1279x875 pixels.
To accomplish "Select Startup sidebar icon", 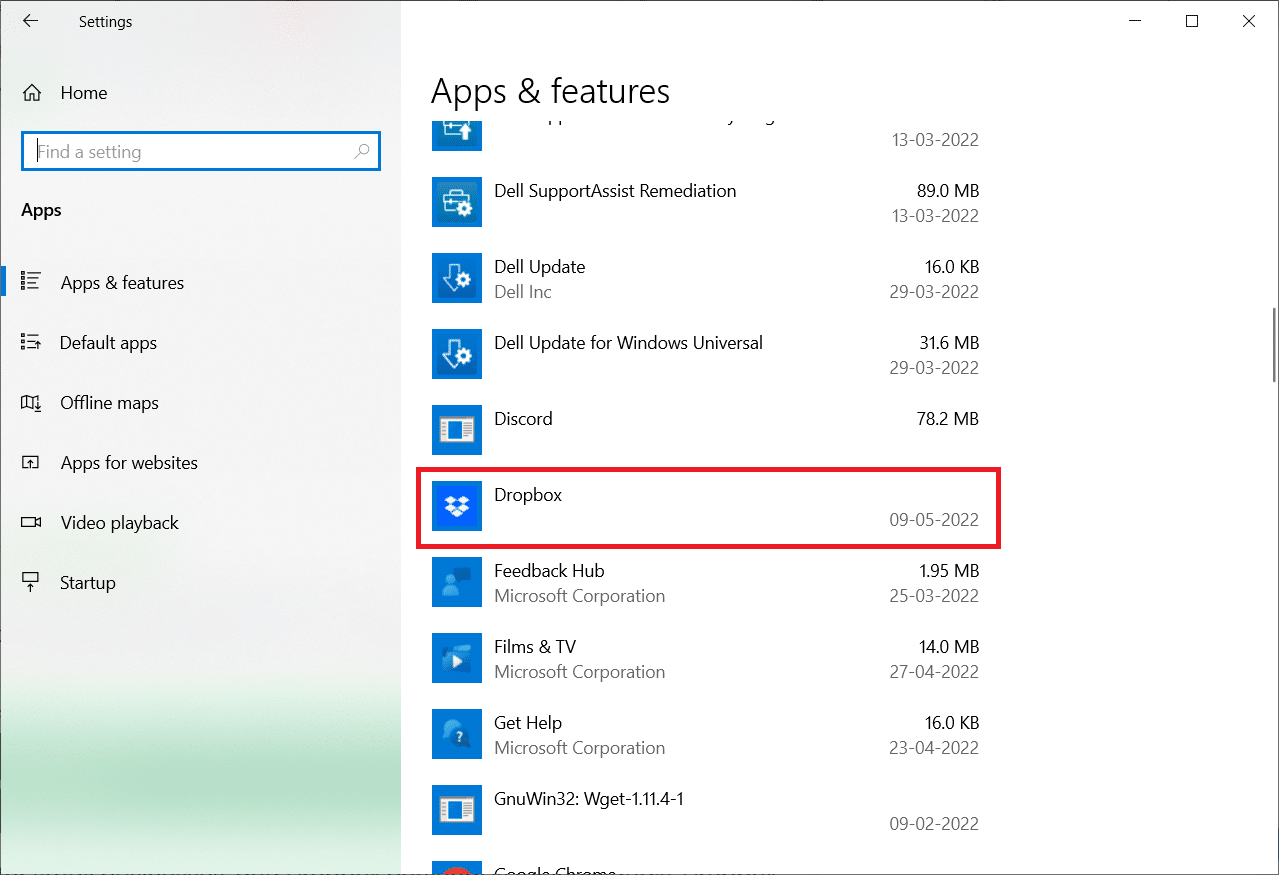I will pyautogui.click(x=30, y=582).
